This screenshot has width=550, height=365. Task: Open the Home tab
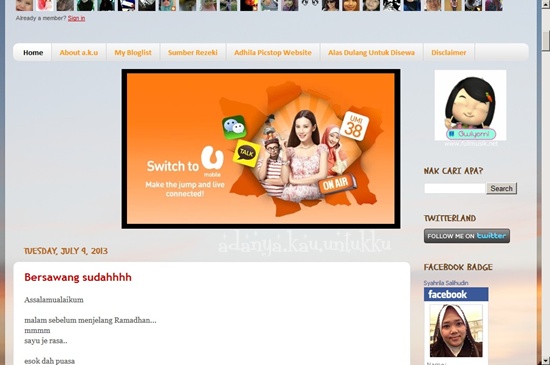(33, 53)
